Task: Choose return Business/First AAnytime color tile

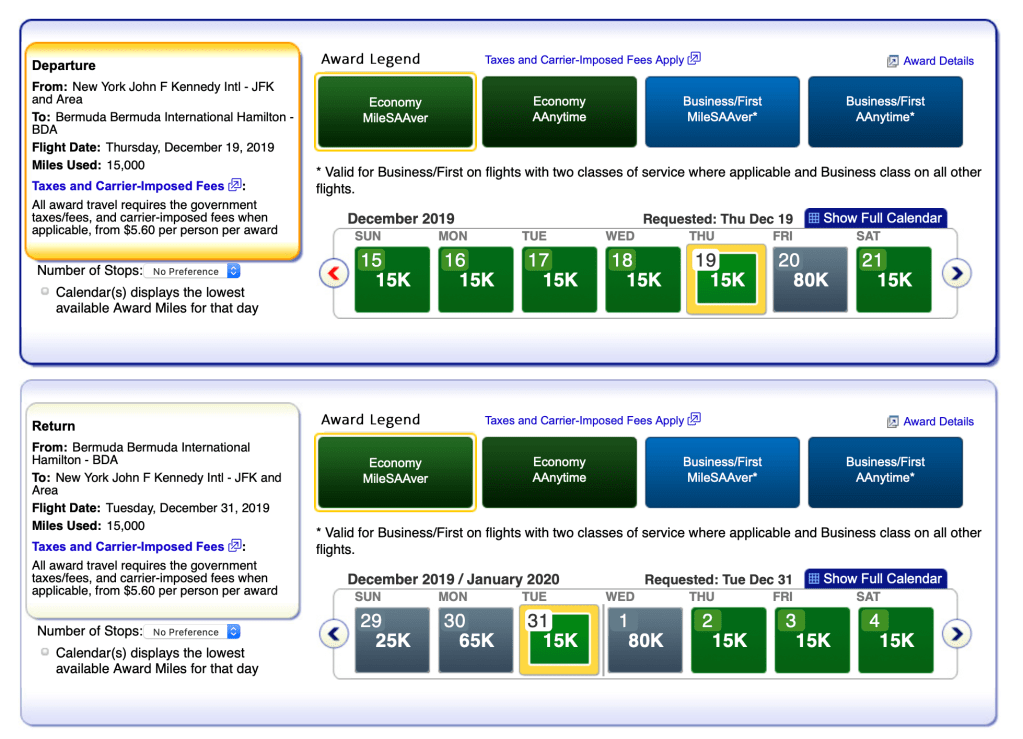Action: click(884, 471)
